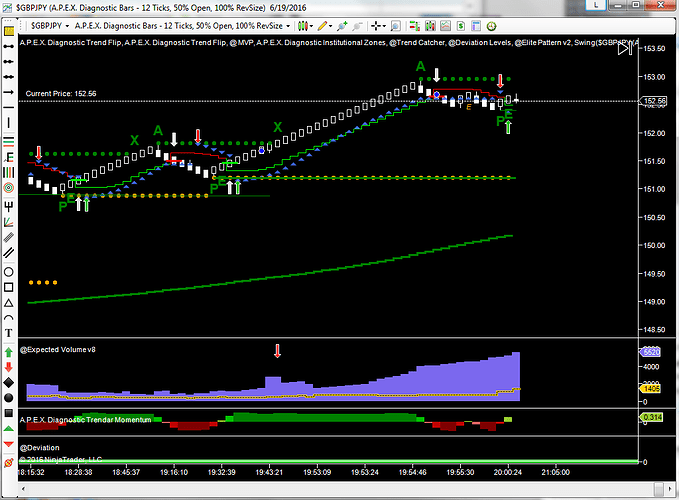The image size is (679, 500).
Task: Select the Andrews Pitchfork tool
Action: [8, 206]
